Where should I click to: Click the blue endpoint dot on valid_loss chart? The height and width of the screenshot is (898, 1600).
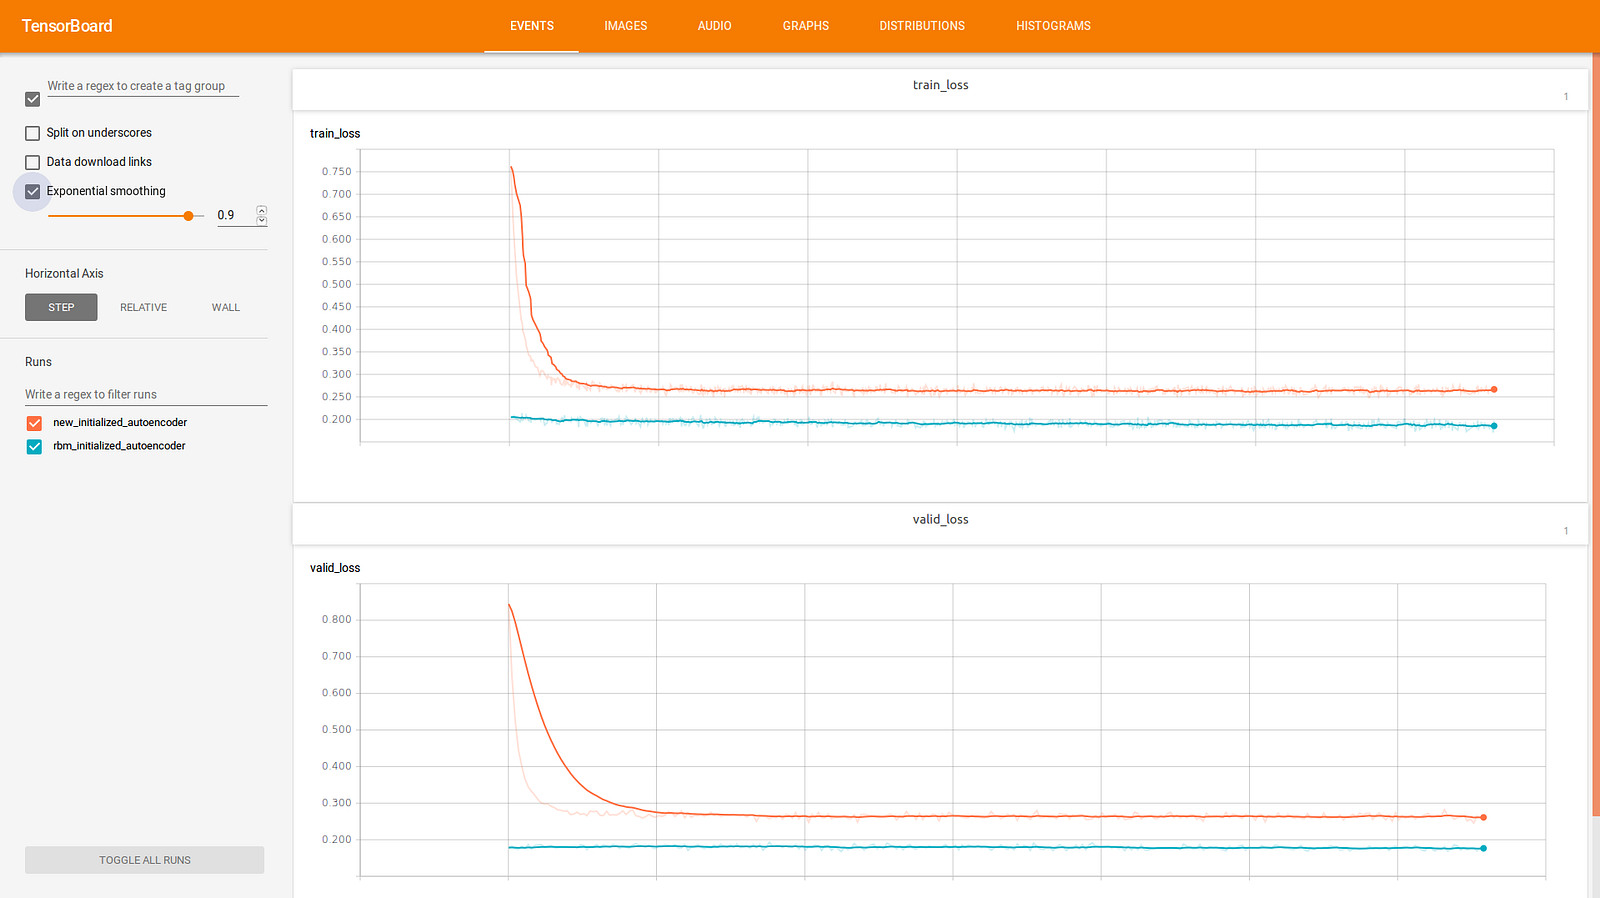point(1483,848)
